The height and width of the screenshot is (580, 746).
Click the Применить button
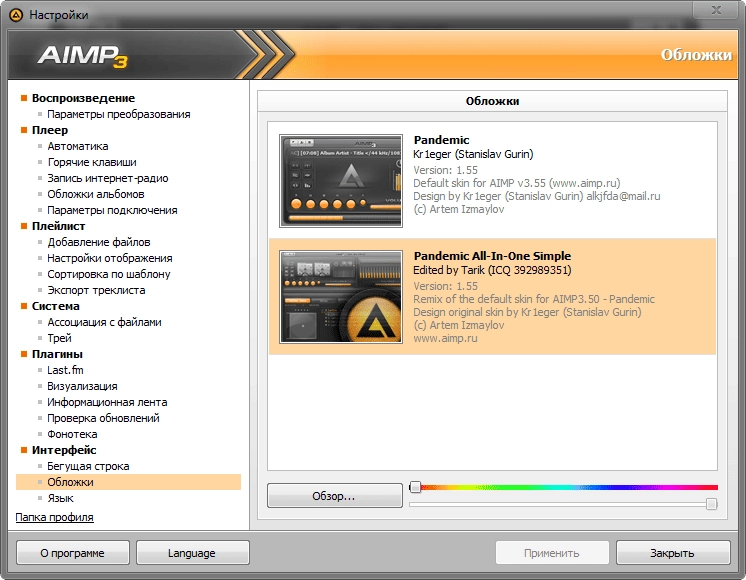[x=552, y=553]
